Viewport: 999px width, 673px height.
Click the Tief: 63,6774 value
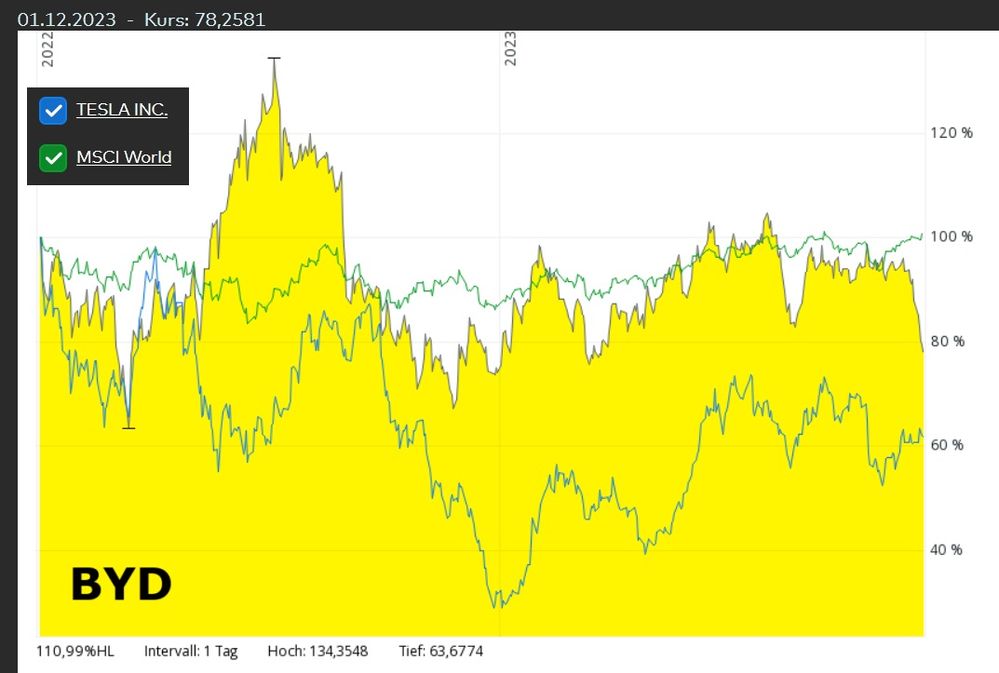pos(441,651)
